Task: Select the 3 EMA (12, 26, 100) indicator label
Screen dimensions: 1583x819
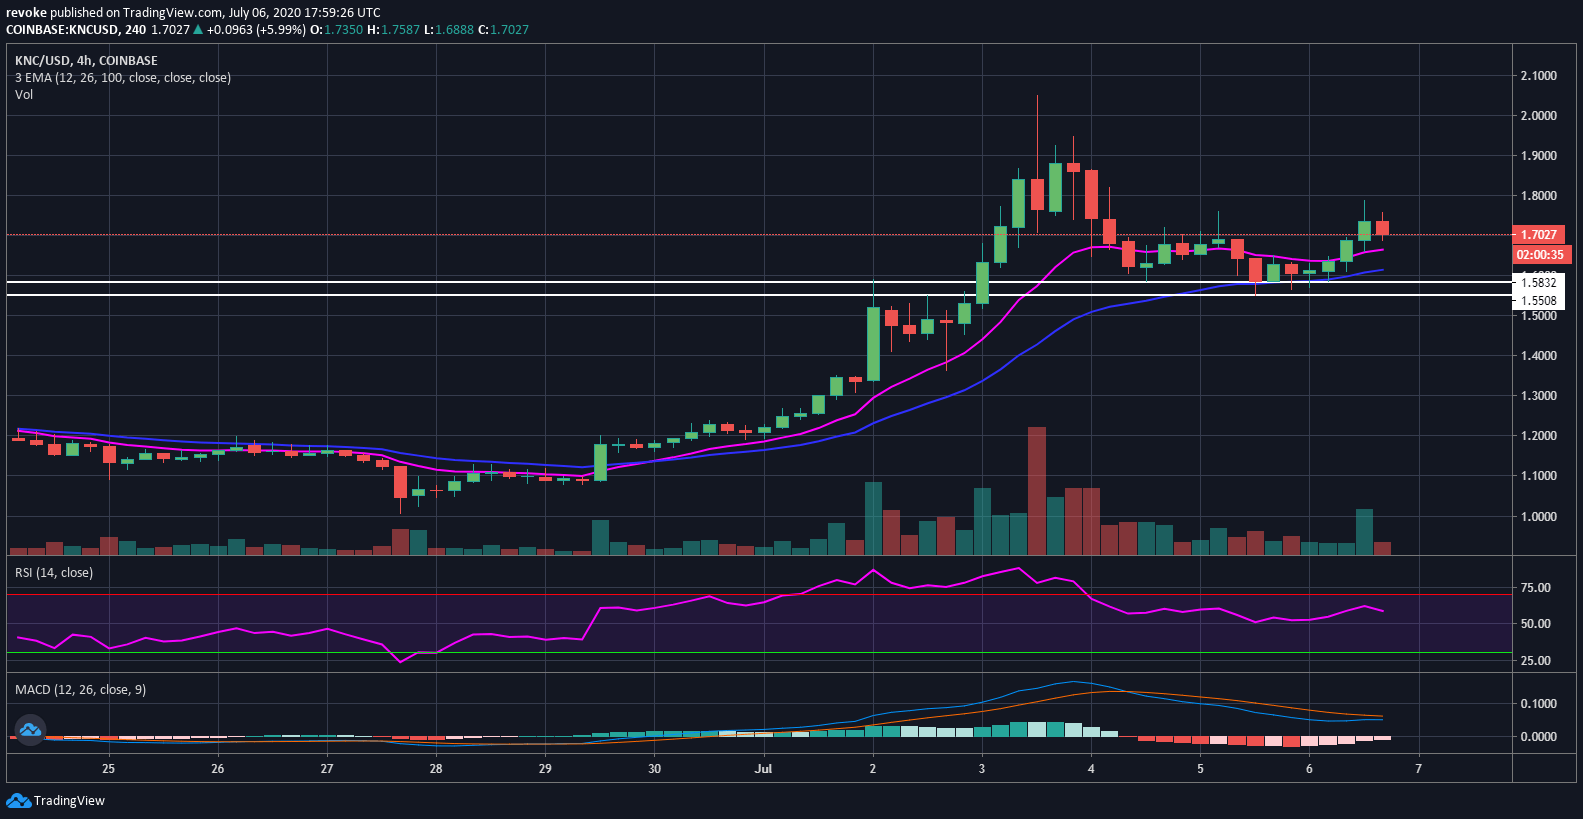Action: [123, 78]
